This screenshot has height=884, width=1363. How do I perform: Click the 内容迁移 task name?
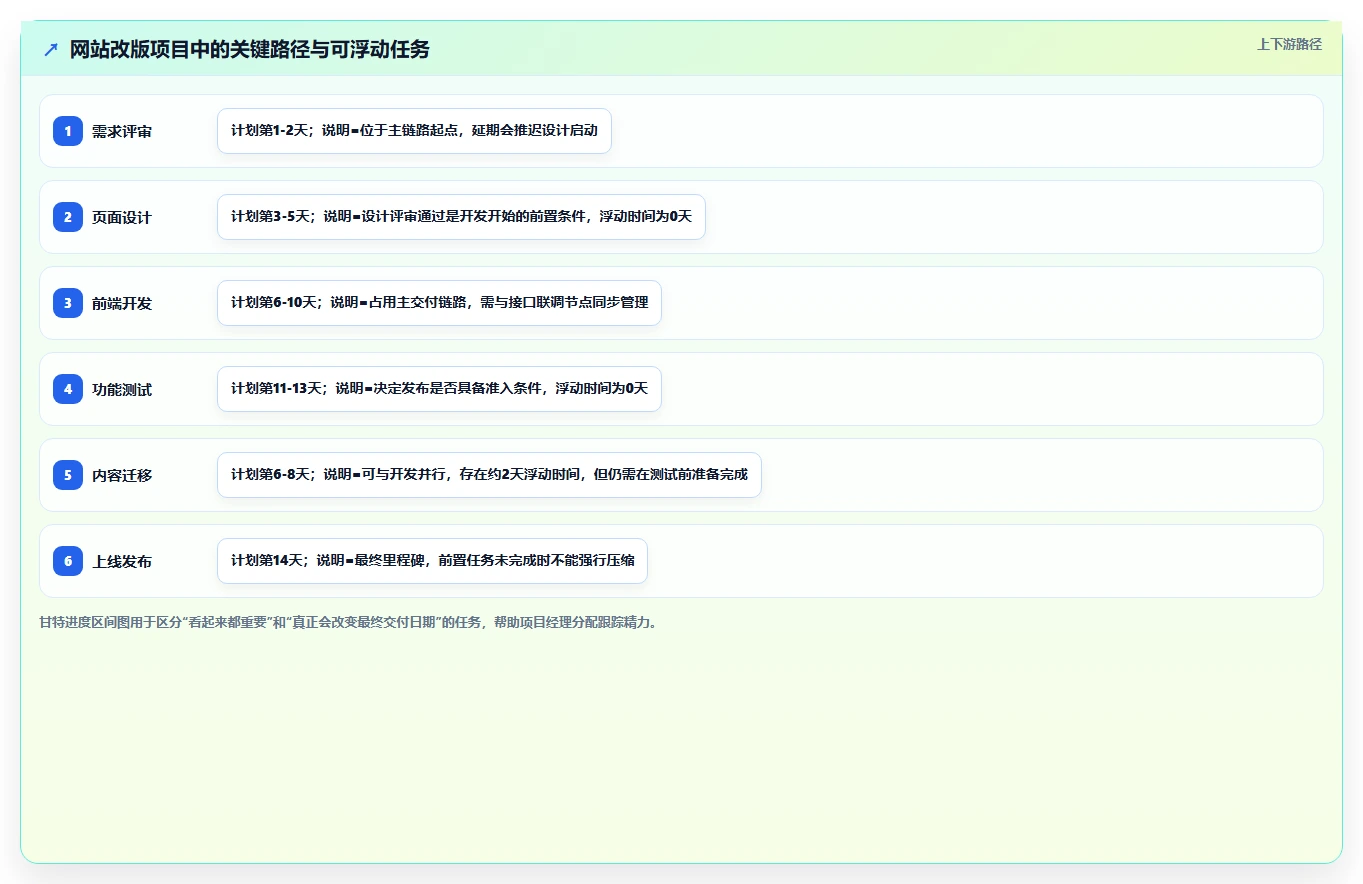pyautogui.click(x=122, y=475)
